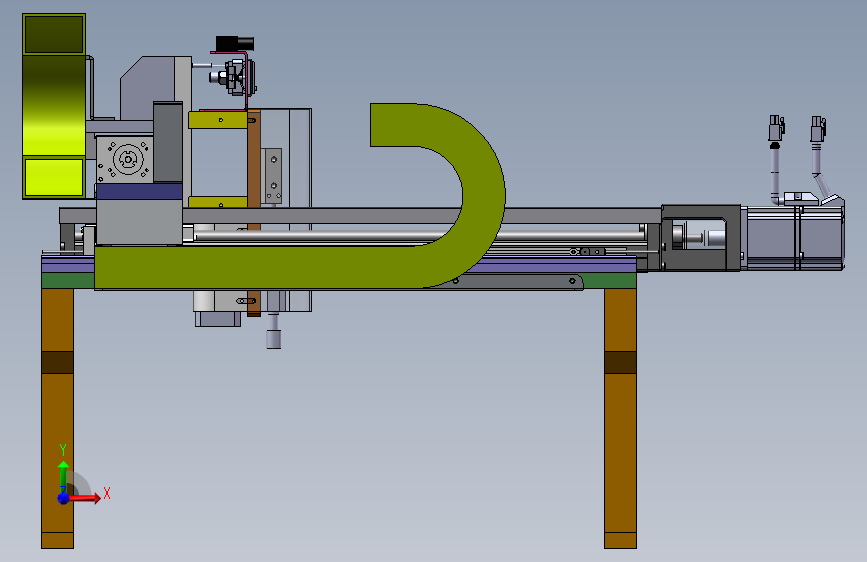Screen dimensions: 867x562
Task: Click the Y axis label
Action: (x=63, y=450)
